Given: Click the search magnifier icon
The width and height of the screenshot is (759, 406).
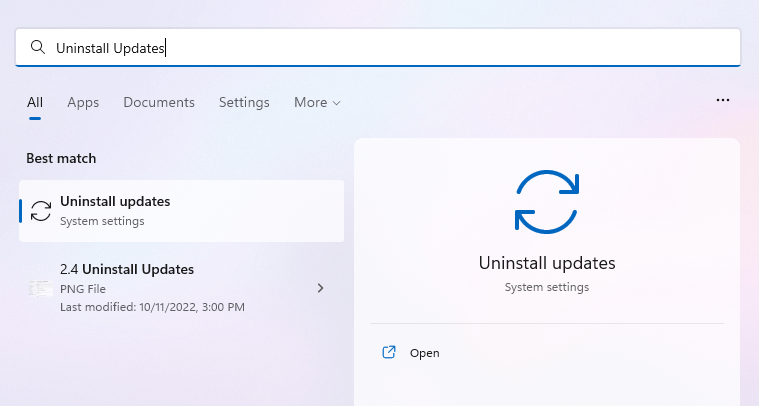Looking at the screenshot, I should [38, 47].
